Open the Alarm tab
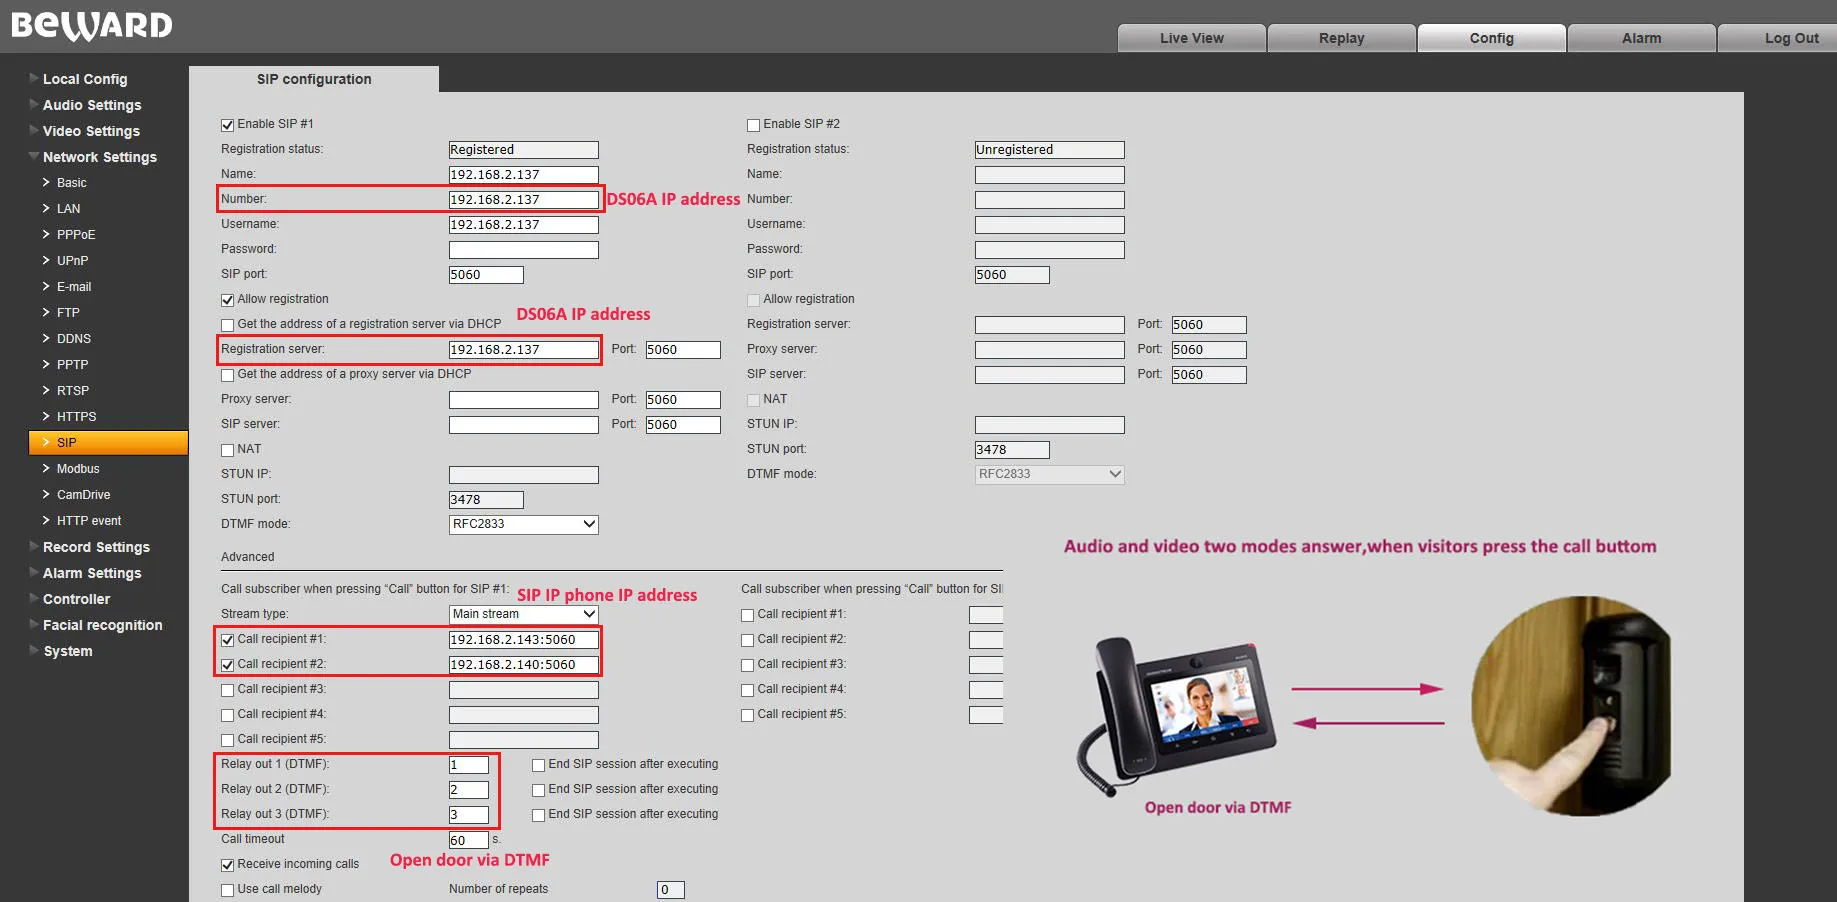The width and height of the screenshot is (1837, 902). coord(1641,38)
